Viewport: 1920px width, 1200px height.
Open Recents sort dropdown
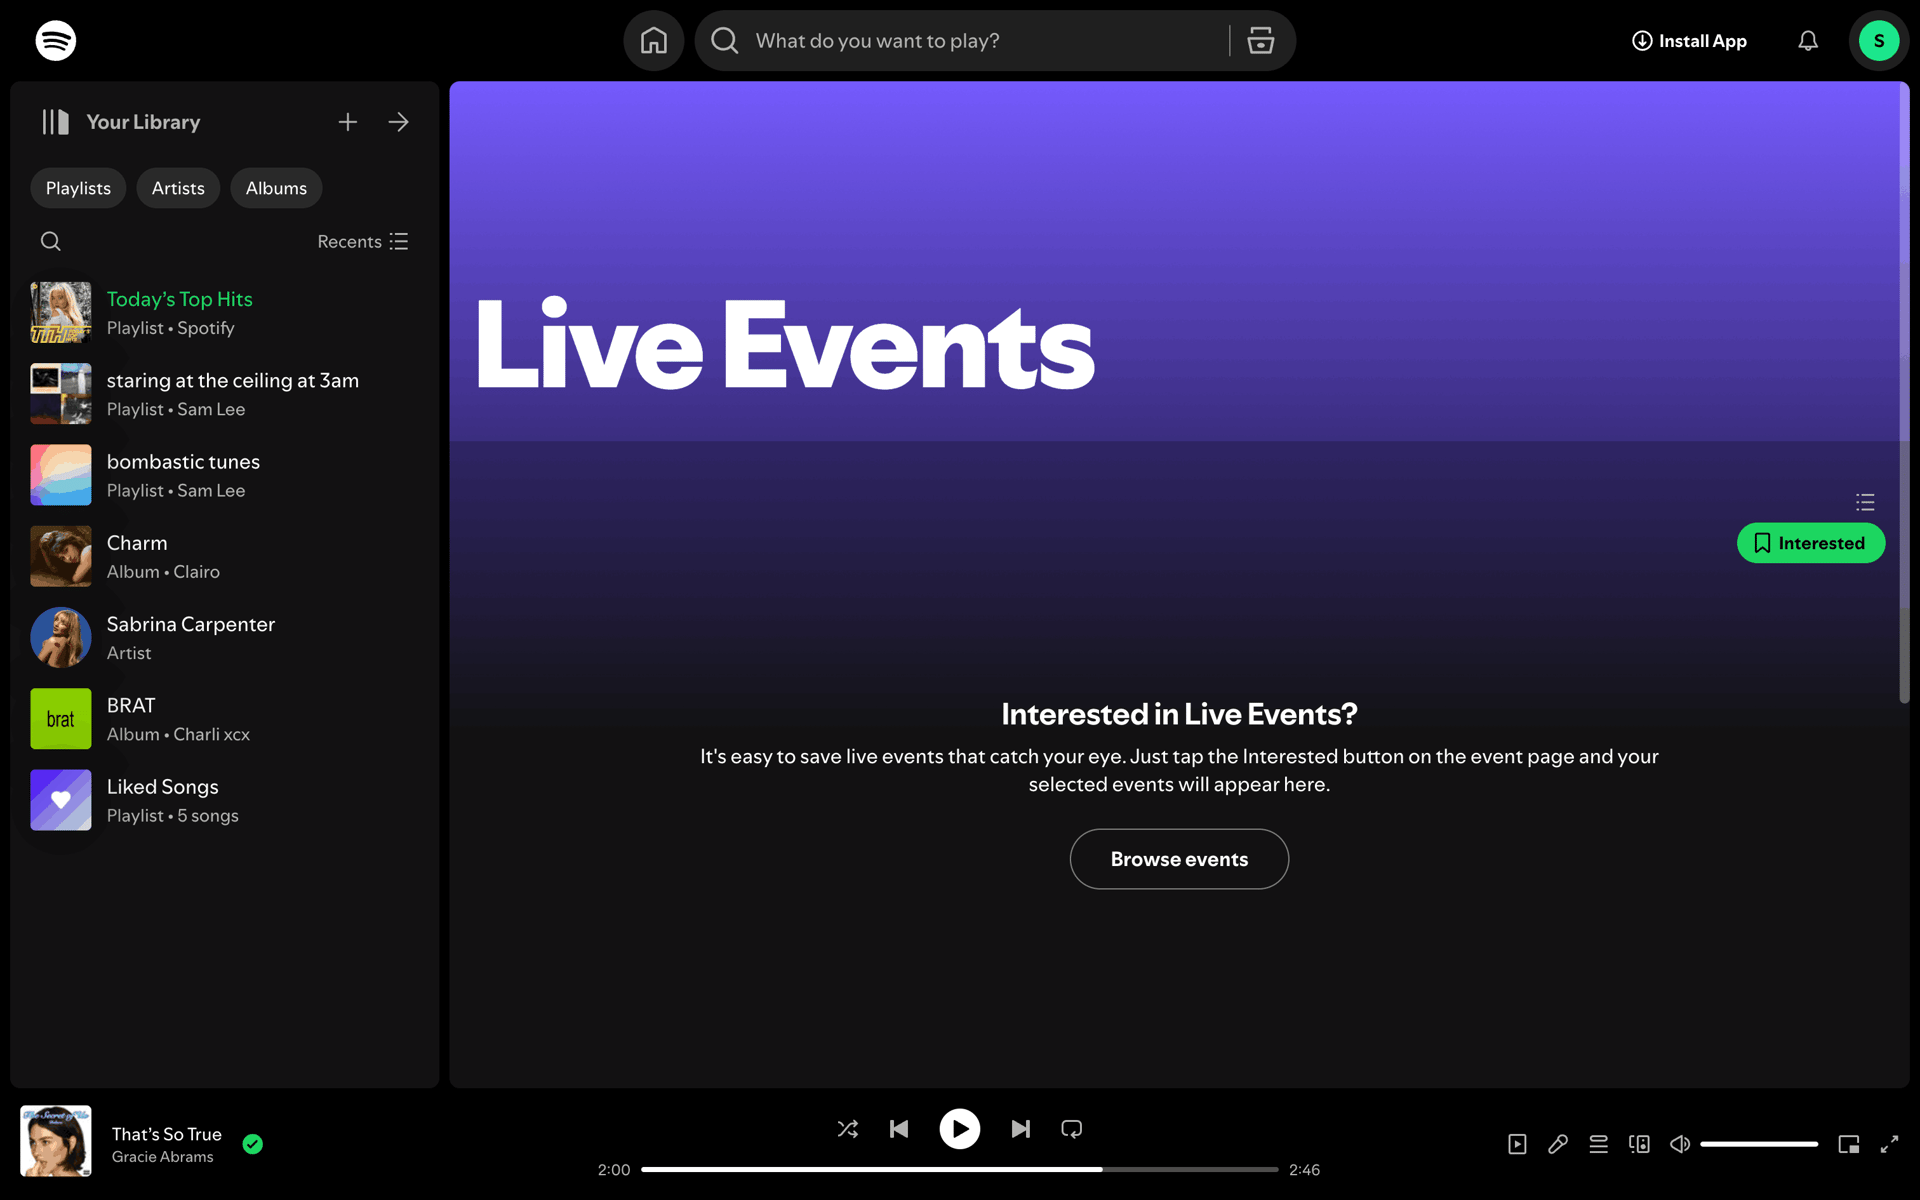pyautogui.click(x=362, y=241)
